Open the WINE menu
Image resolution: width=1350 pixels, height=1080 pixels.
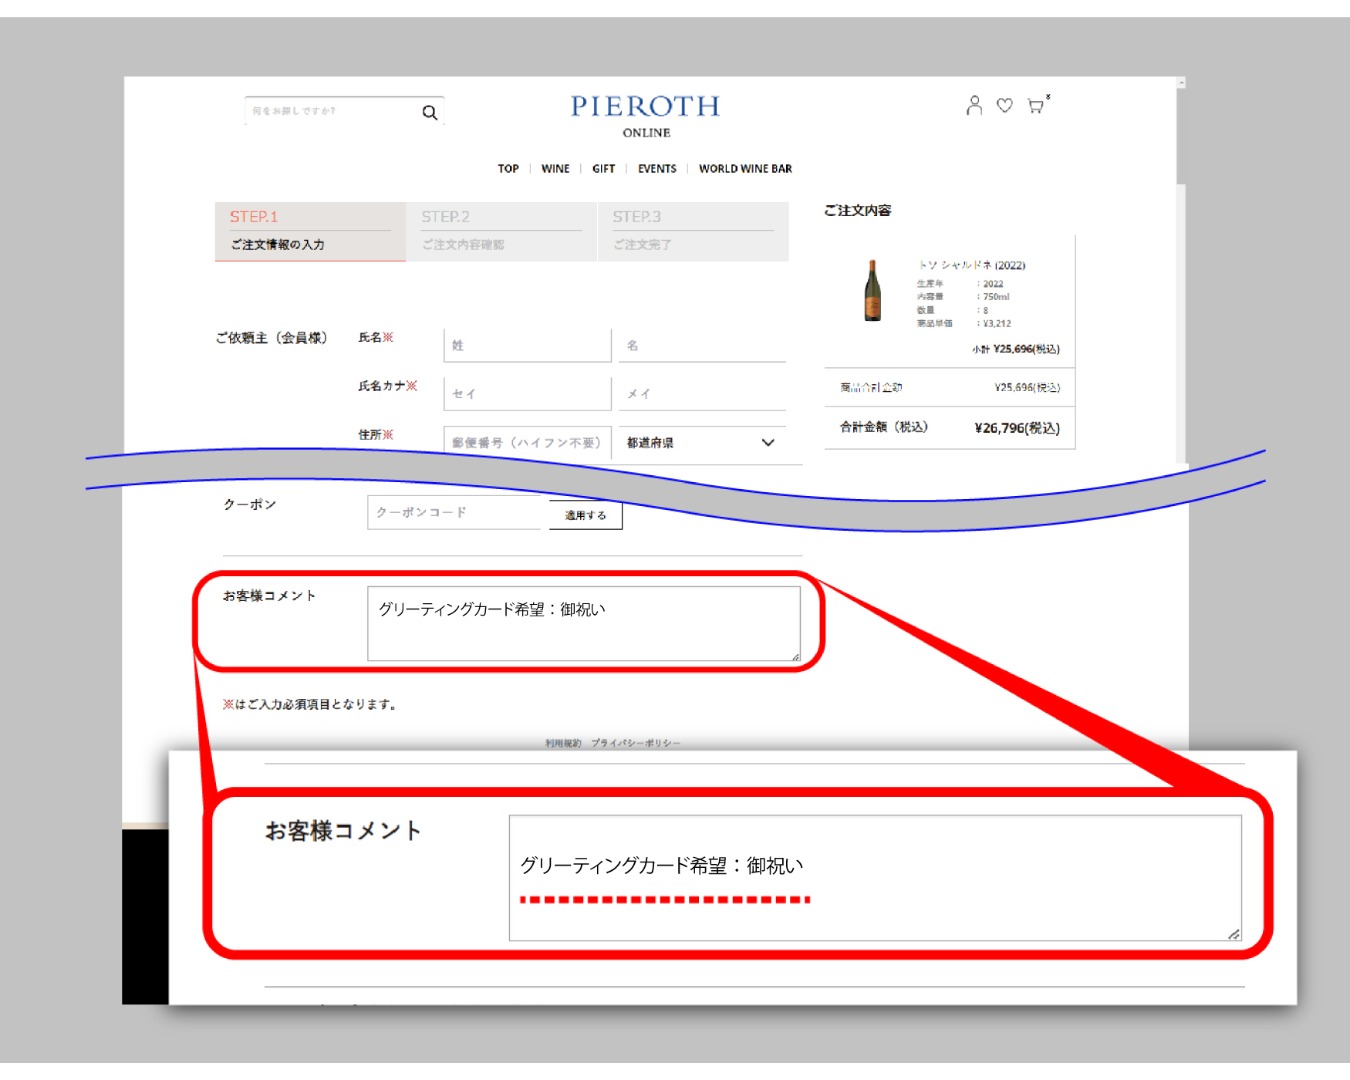555,169
